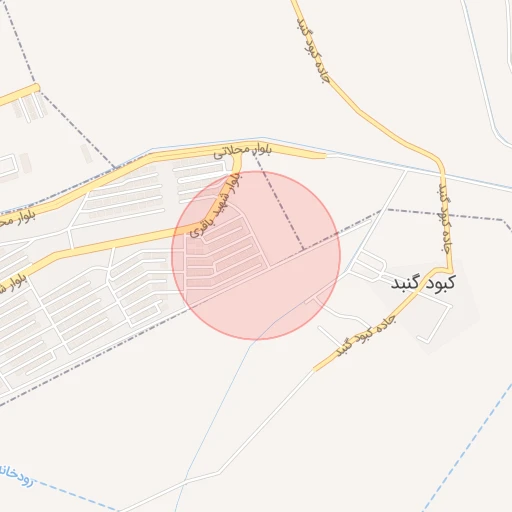Select the short yellow road stub above the grey parking rows
The width and height of the screenshot is (512, 512).
(x=19, y=94)
